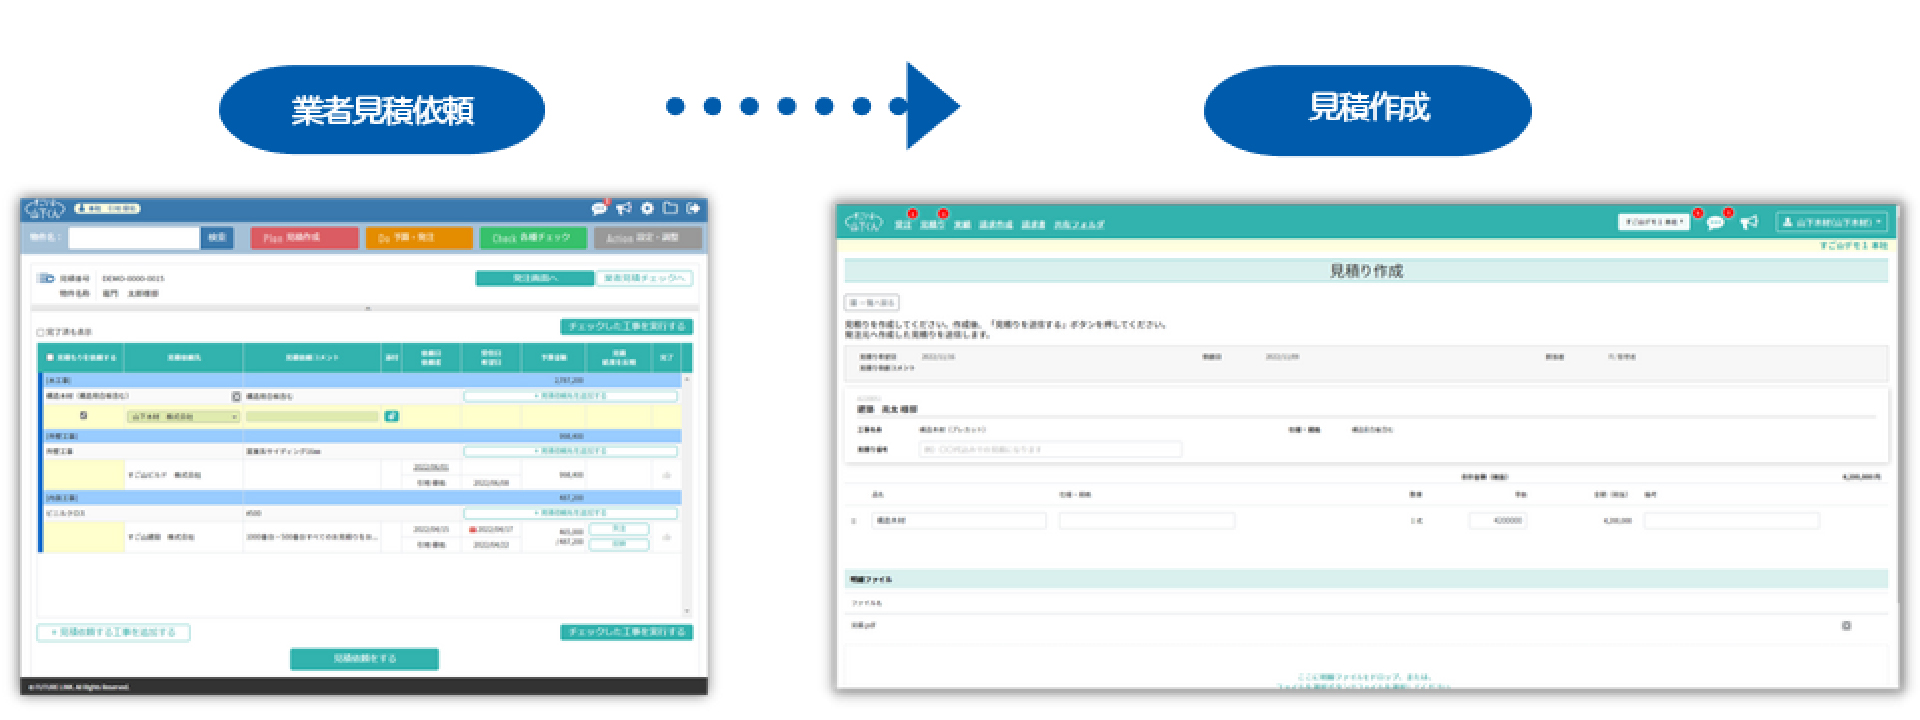Click megaphone announcements icon in left window header

point(624,209)
